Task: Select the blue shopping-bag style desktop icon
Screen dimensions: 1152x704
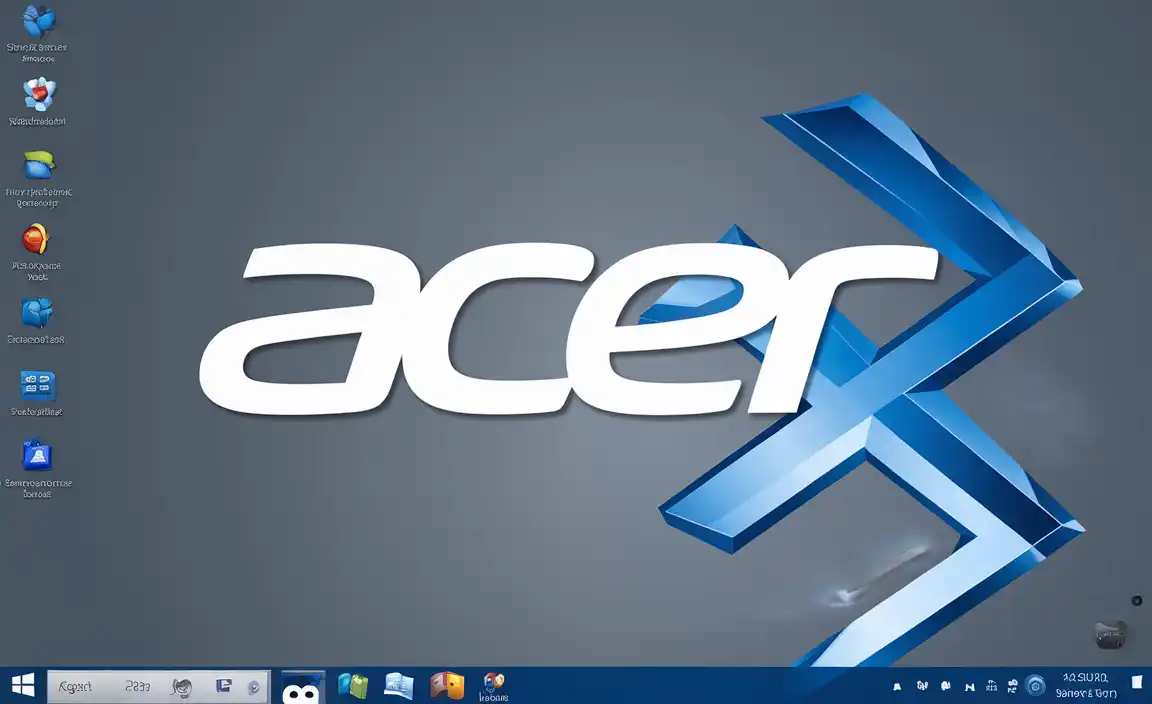Action: pos(37,456)
